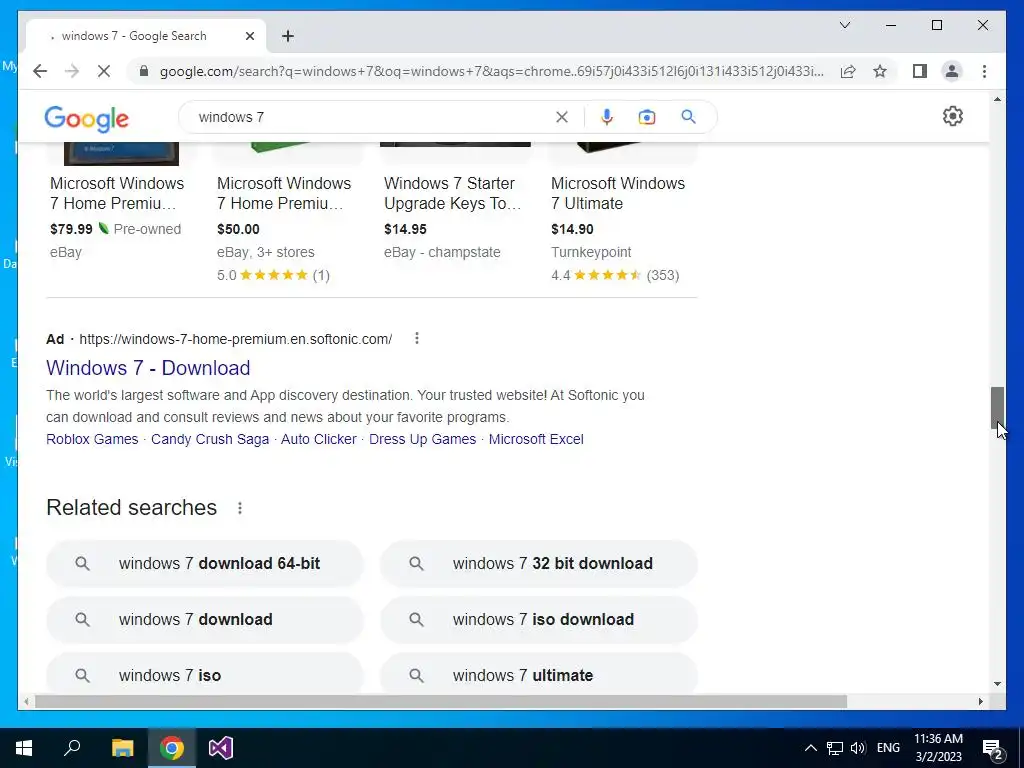The height and width of the screenshot is (768, 1024).
Task: Follow the Candy Crush Saga sitelink
Action: 210,440
